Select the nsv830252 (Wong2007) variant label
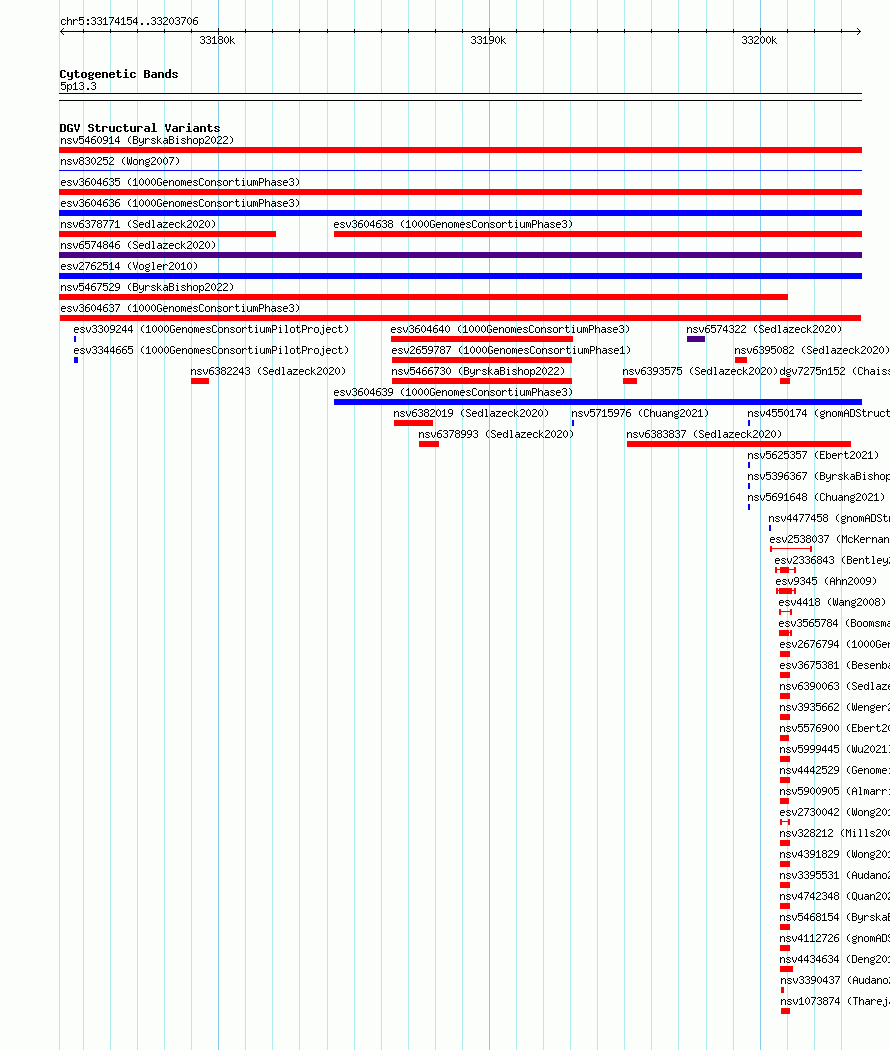 [120, 161]
